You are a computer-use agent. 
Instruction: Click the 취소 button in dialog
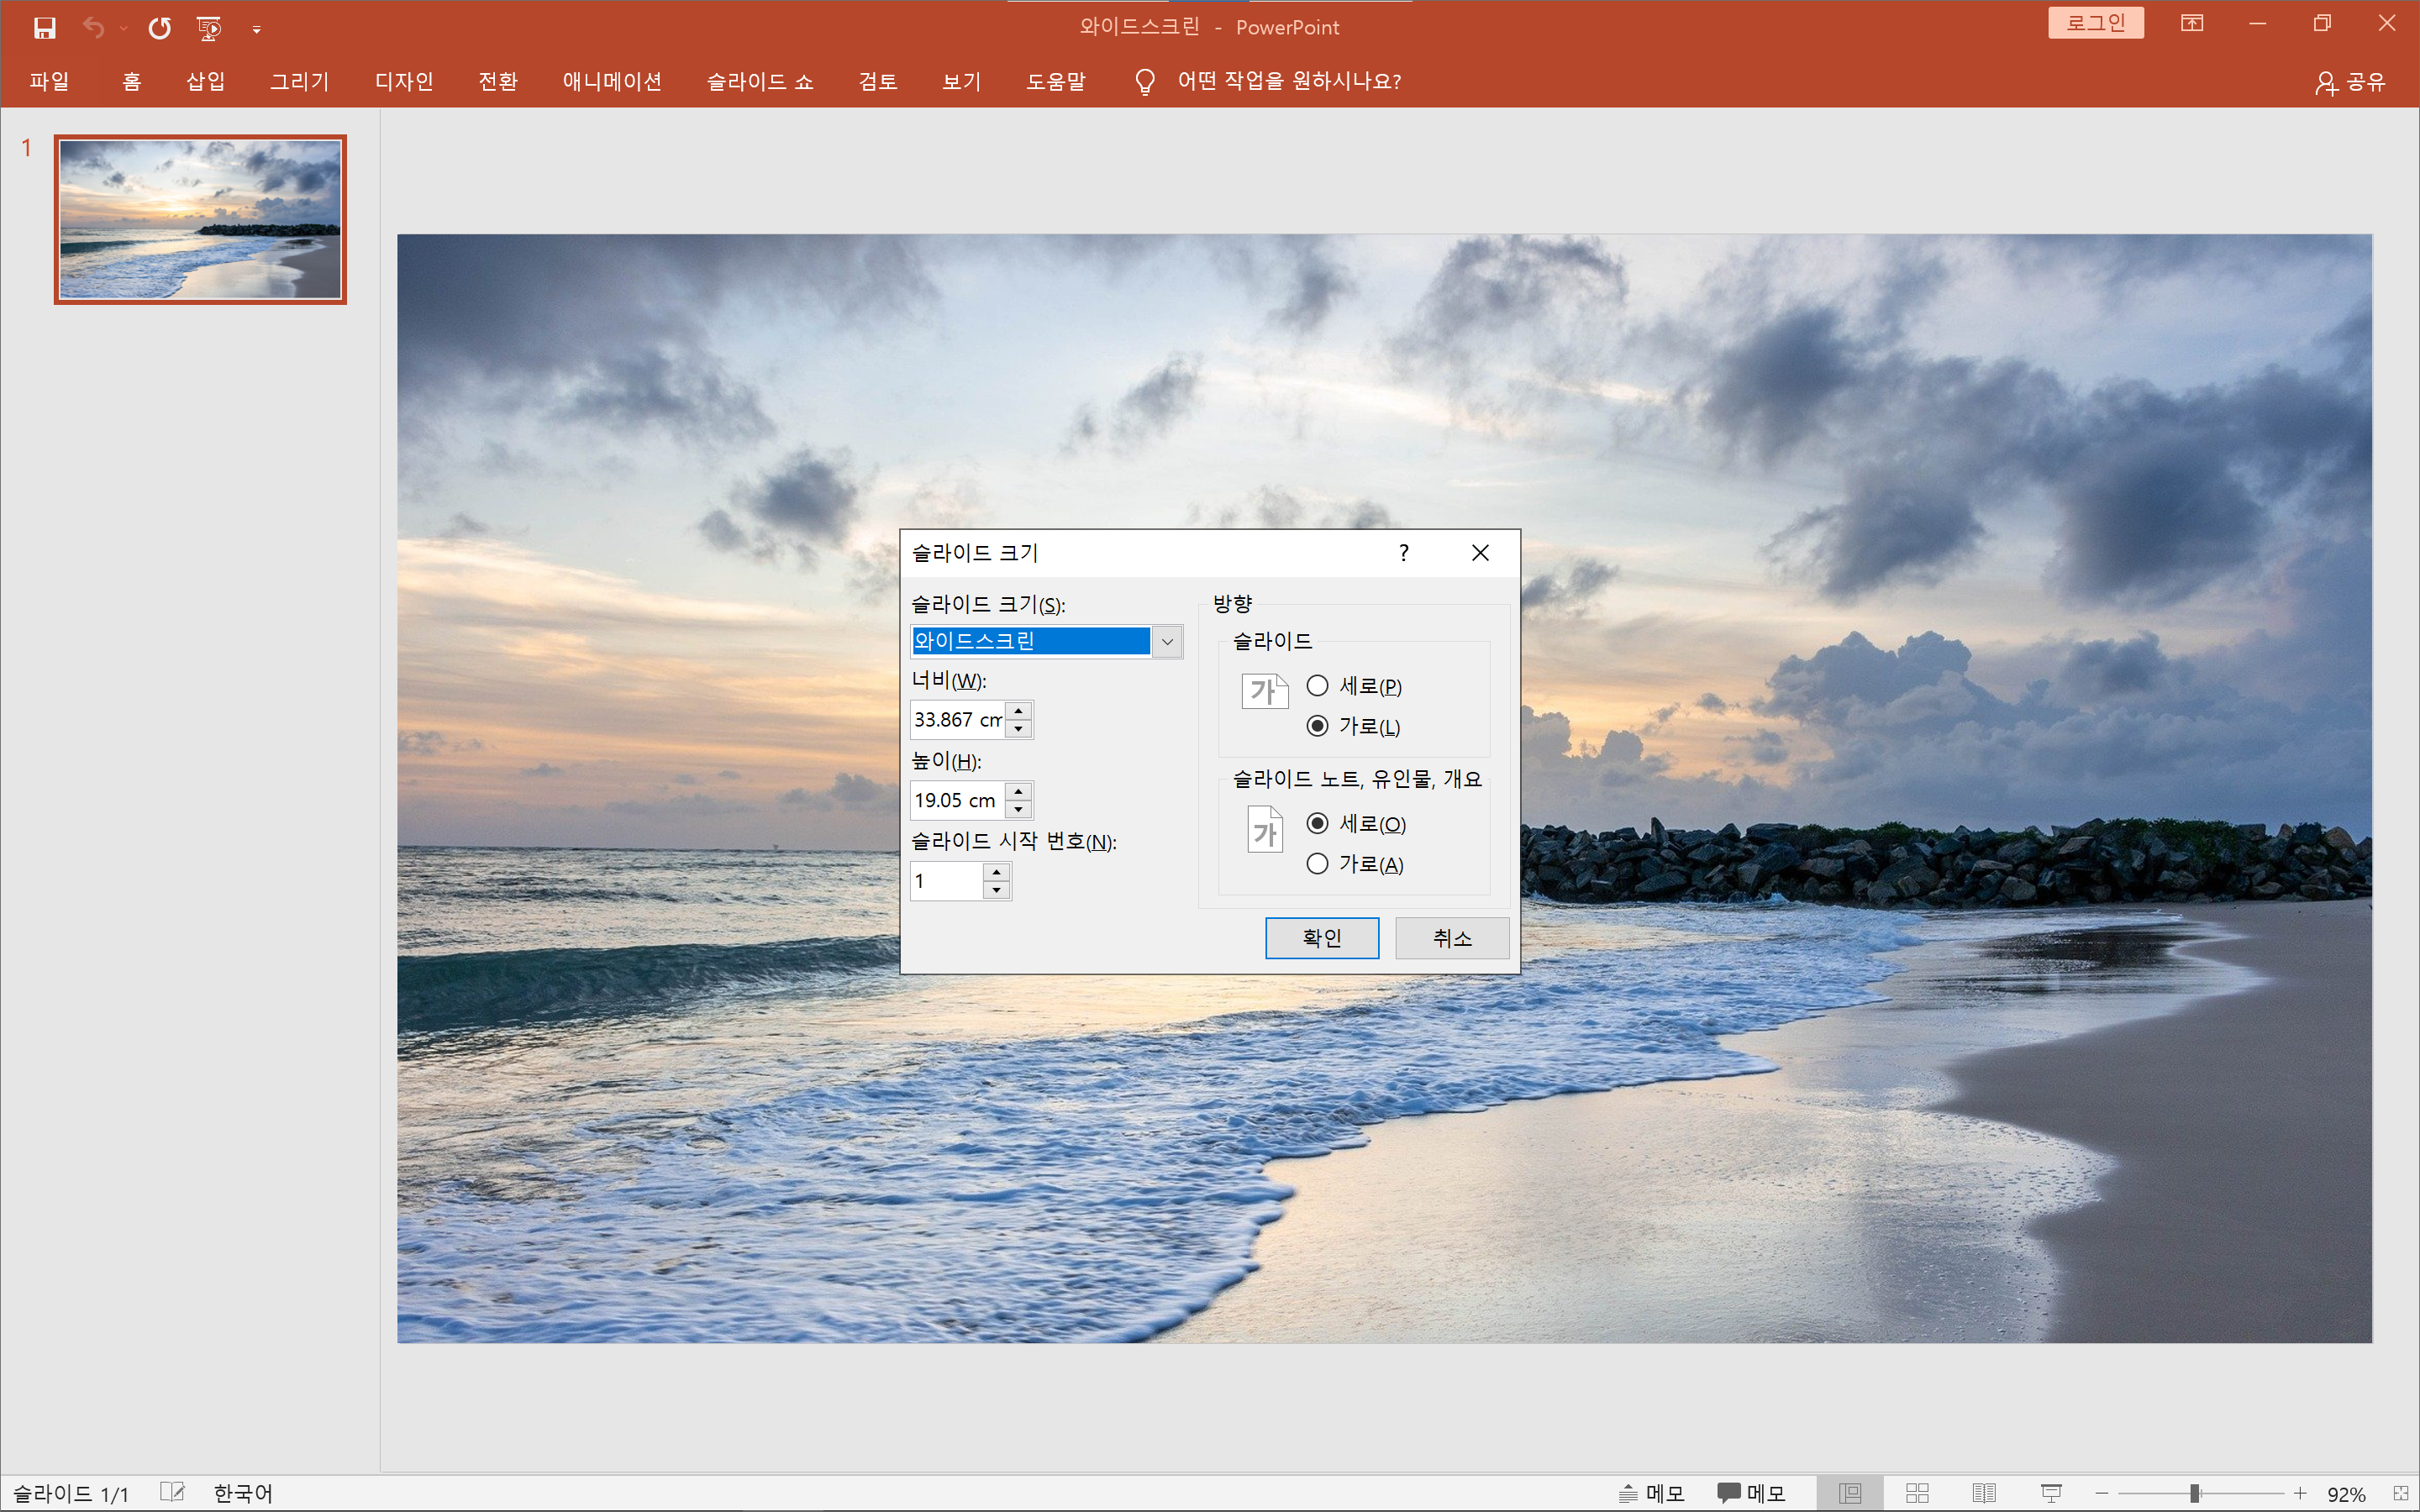coord(1451,938)
